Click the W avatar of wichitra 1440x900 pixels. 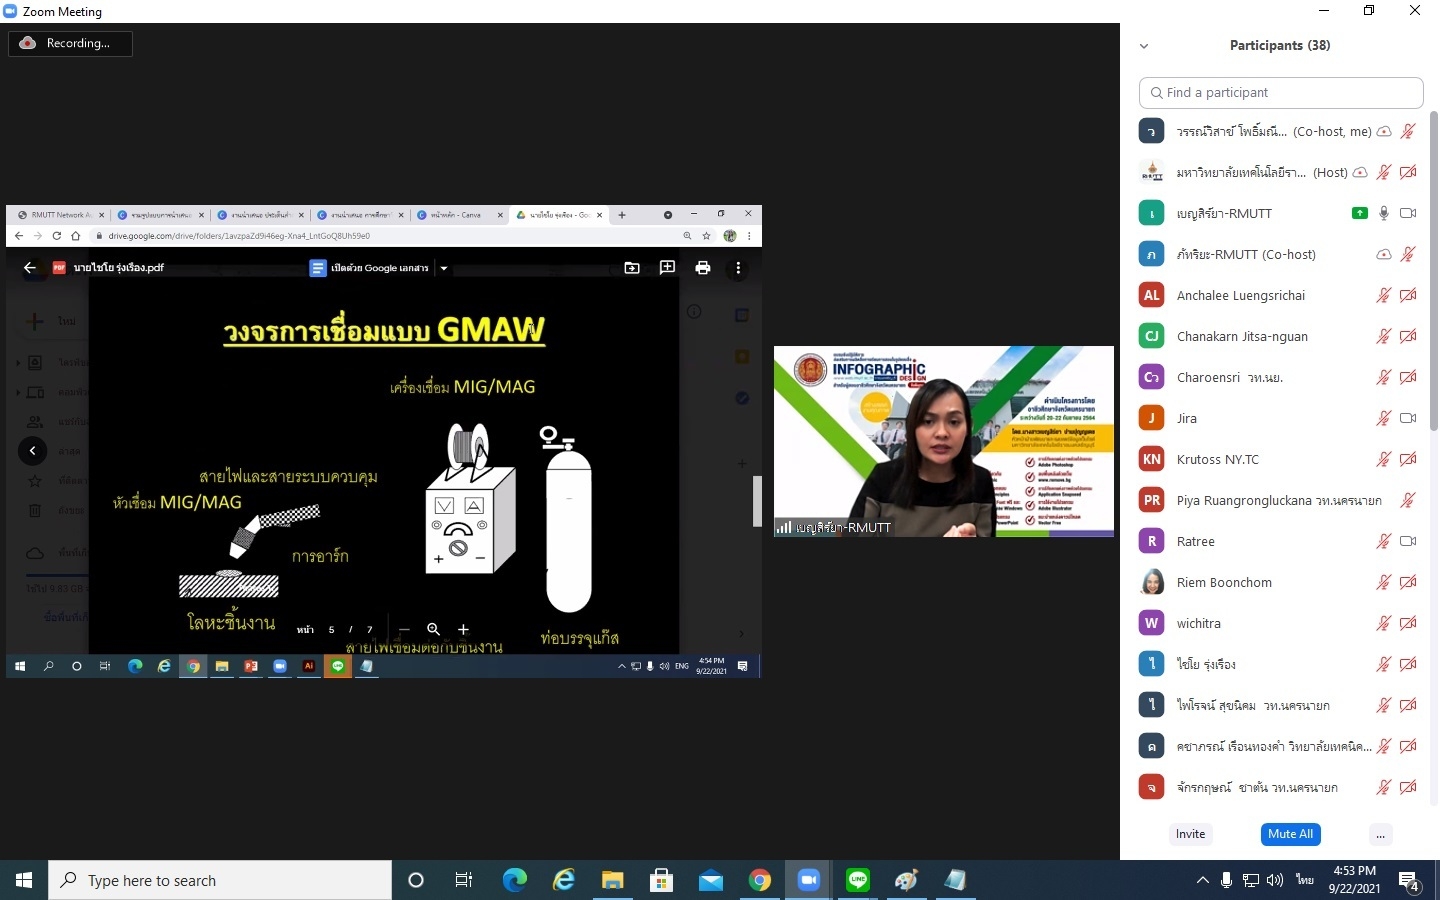click(1152, 623)
